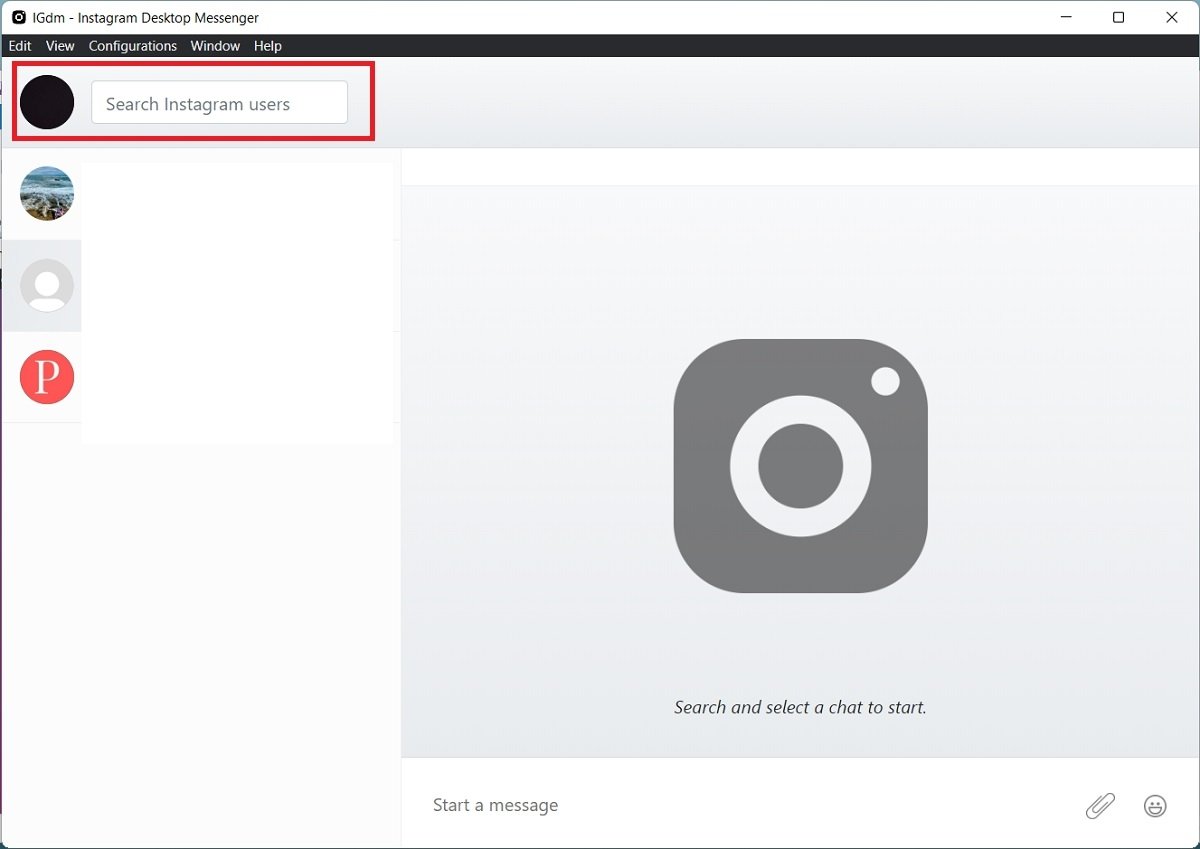
Task: Open the Help menu
Action: point(268,46)
